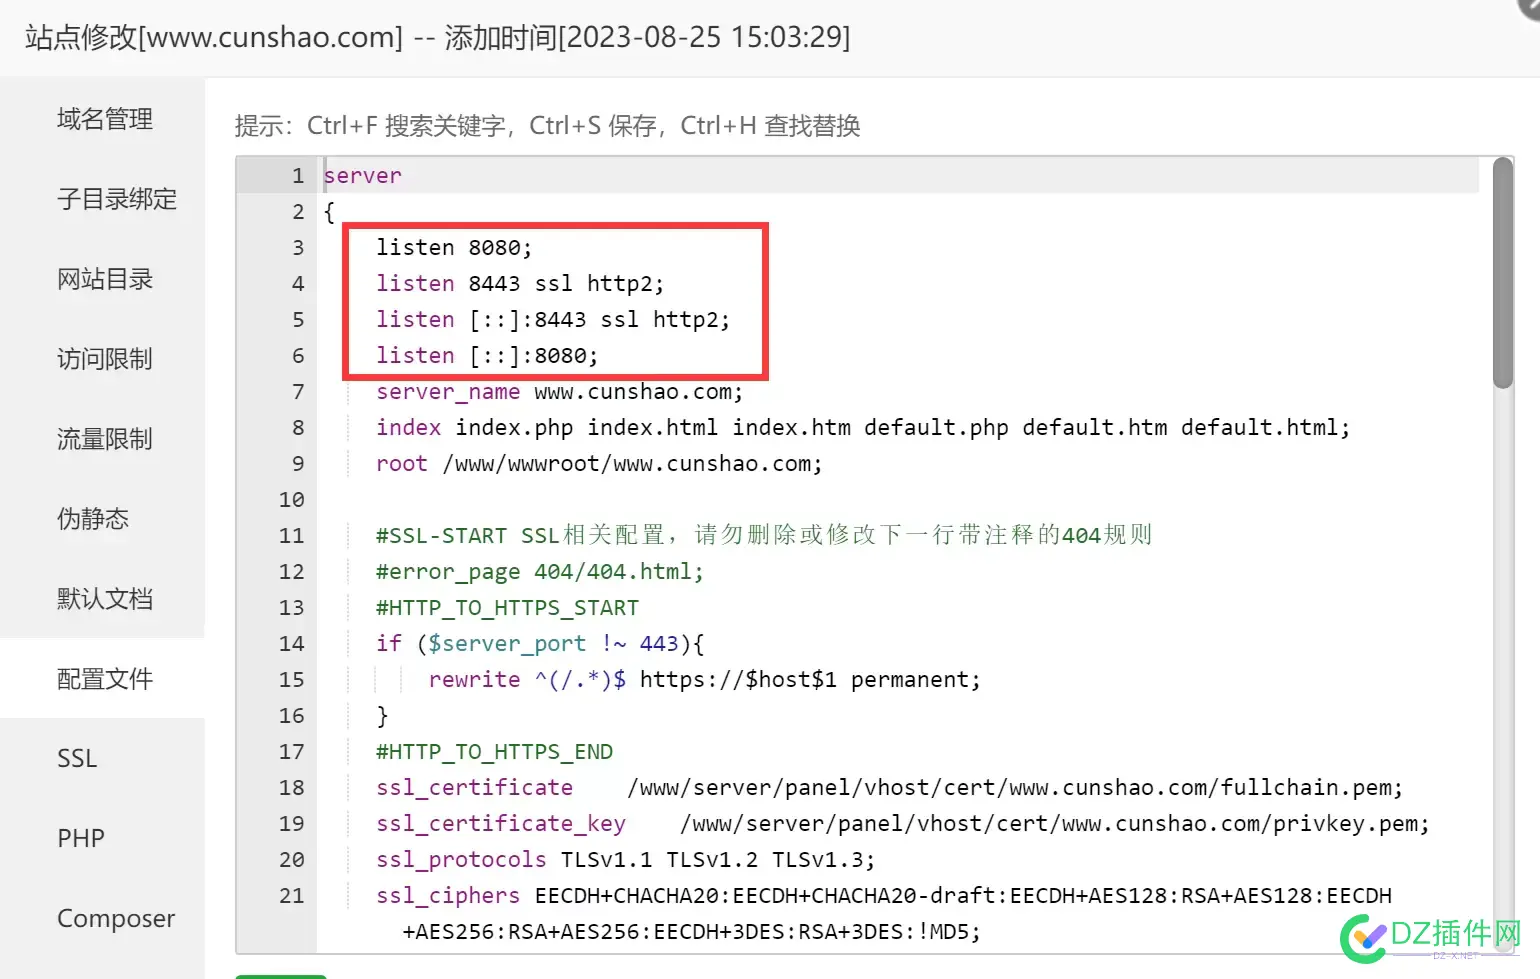Click the 'root /www/wwwroot/www.cunshao.com;' line
1540x979 pixels.
[x=599, y=464]
